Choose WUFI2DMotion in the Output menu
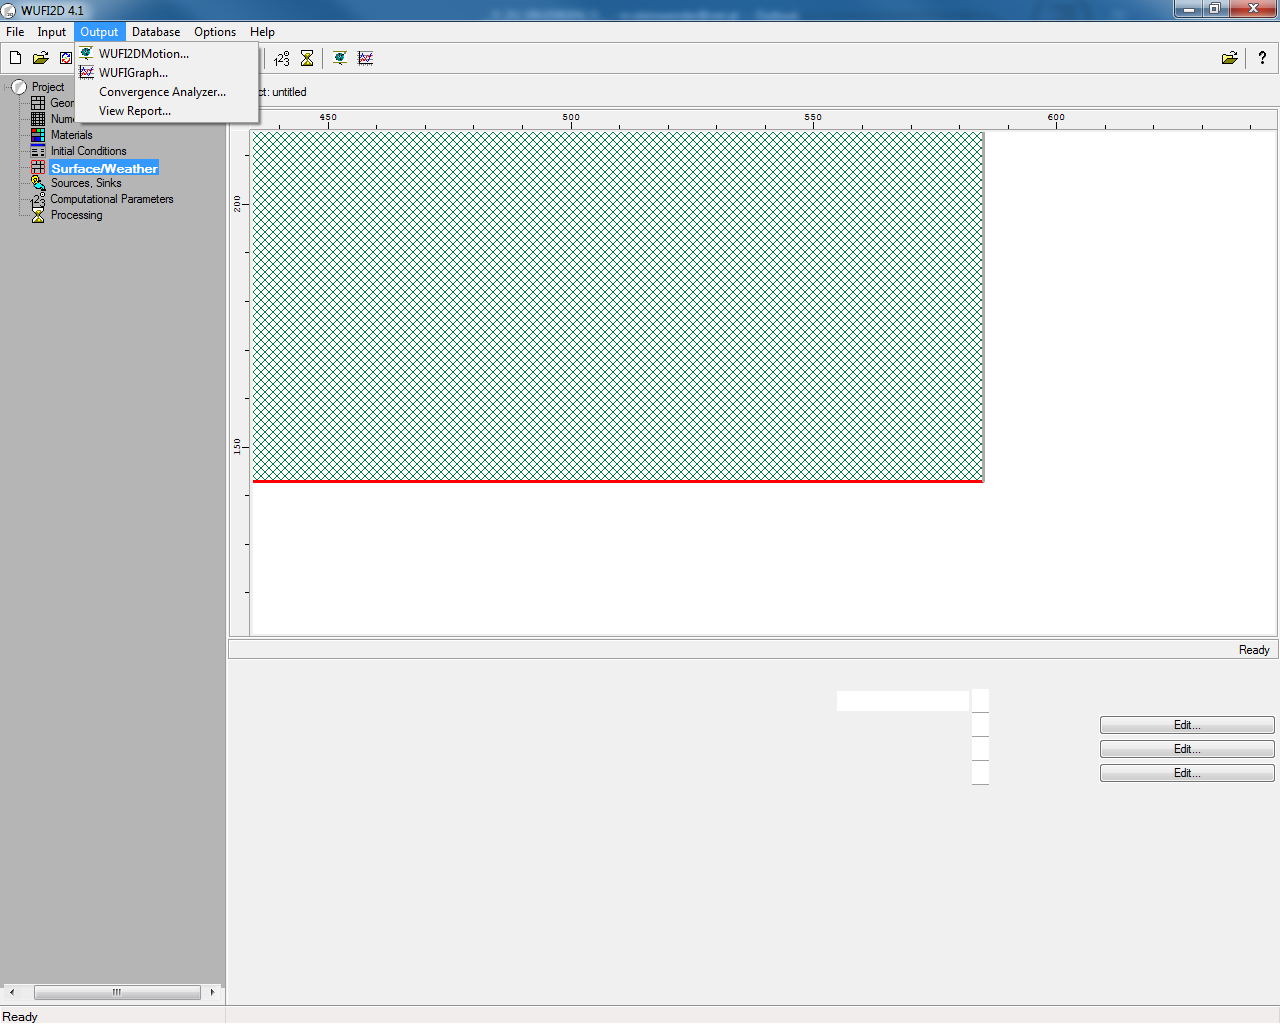The width and height of the screenshot is (1280, 1024). tap(143, 54)
